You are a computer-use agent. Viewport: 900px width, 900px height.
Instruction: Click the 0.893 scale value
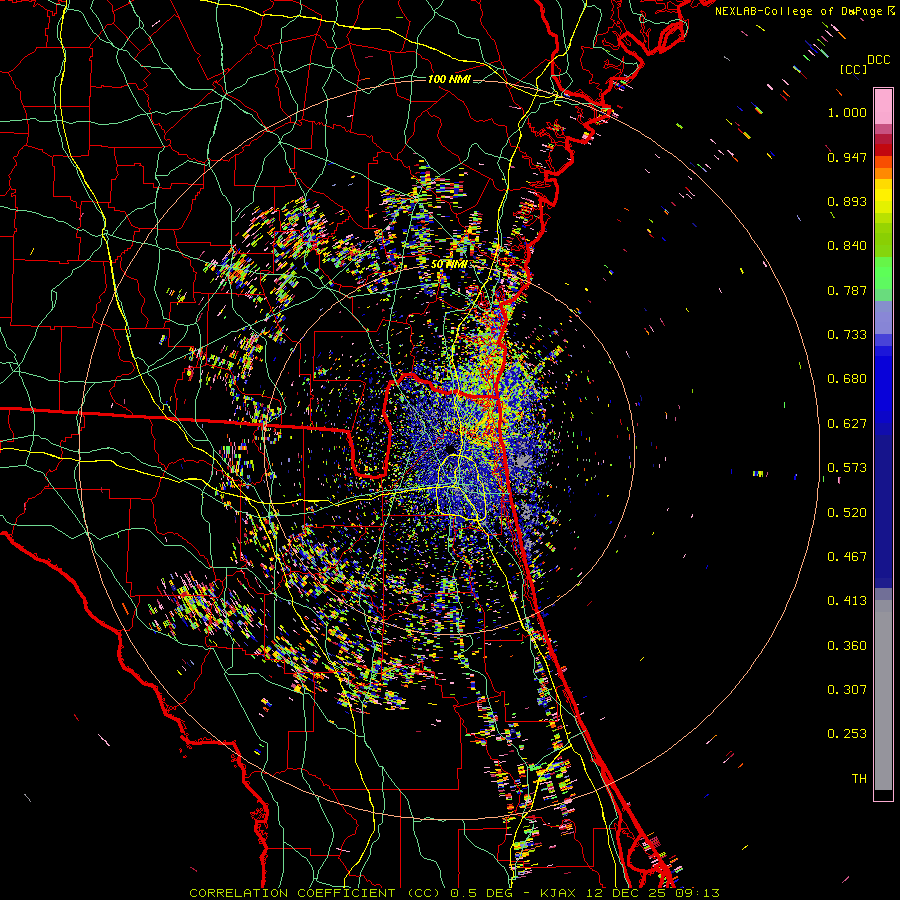pyautogui.click(x=847, y=201)
